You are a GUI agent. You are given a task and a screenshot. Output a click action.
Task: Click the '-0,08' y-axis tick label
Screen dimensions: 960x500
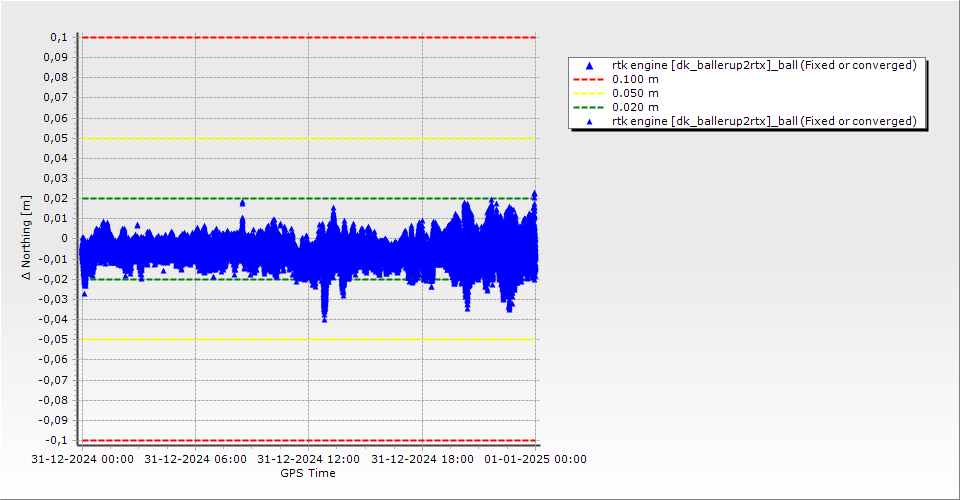click(x=53, y=400)
